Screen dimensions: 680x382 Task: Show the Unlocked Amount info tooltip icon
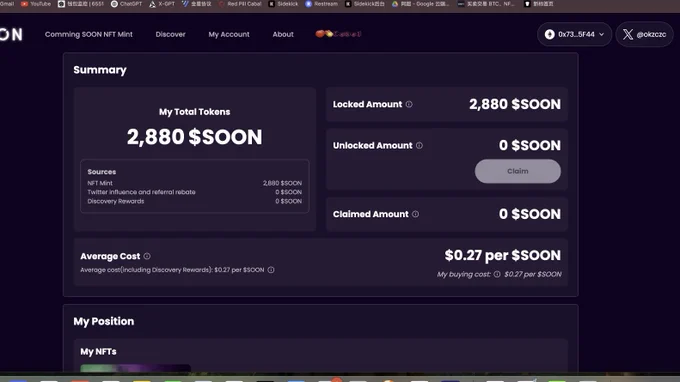(x=419, y=146)
